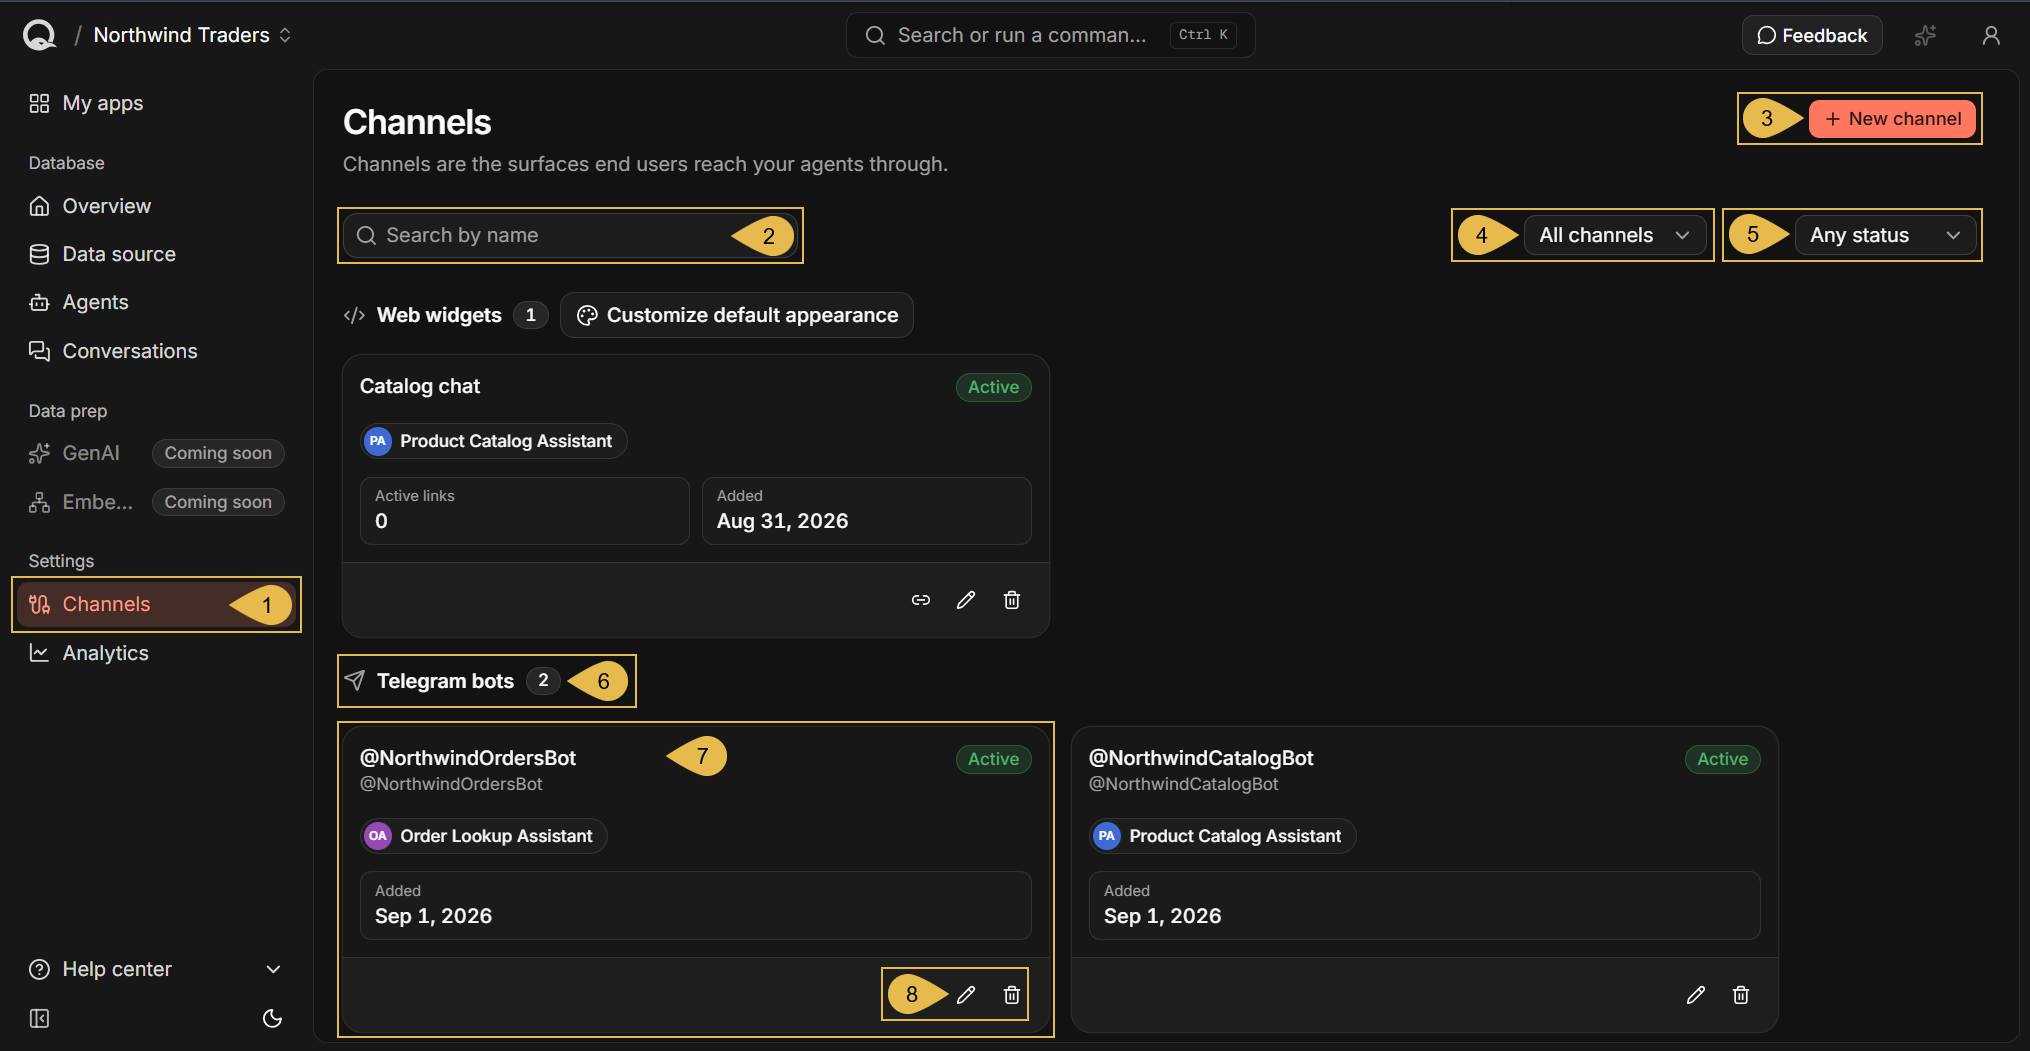Expand the Help center menu
2030x1051 pixels.
tap(155, 969)
